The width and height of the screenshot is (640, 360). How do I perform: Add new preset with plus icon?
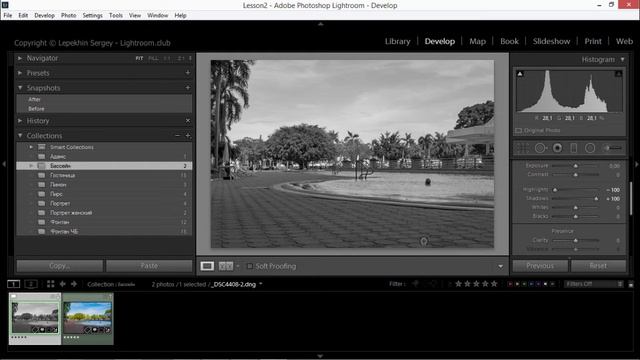(x=188, y=73)
